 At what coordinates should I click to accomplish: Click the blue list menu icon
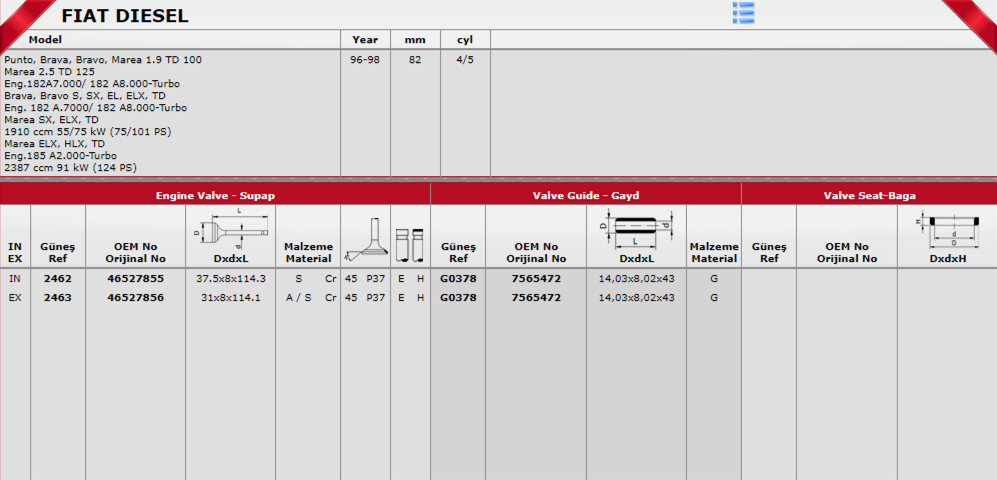point(743,12)
